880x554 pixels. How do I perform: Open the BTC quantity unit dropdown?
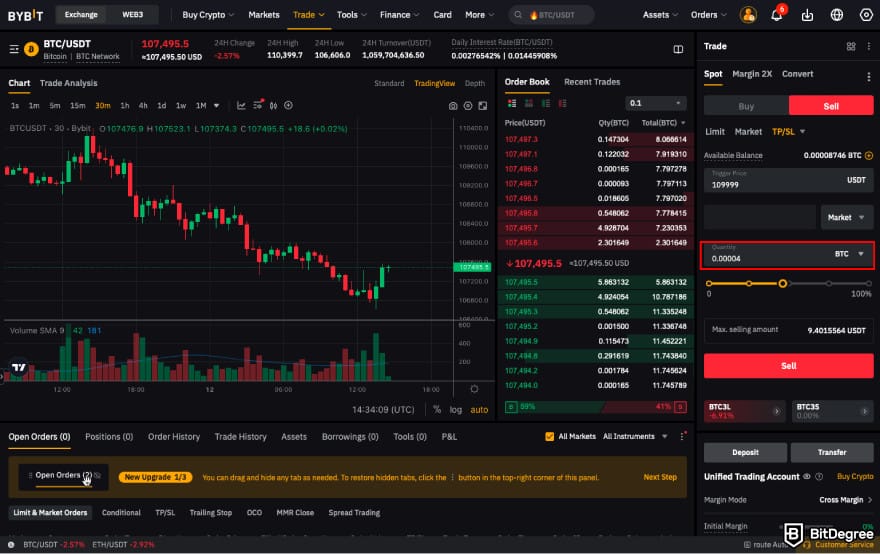(x=849, y=254)
